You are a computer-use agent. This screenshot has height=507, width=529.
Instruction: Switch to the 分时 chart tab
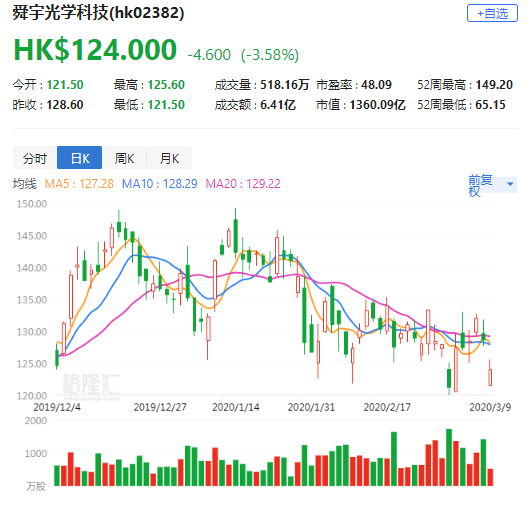click(35, 158)
